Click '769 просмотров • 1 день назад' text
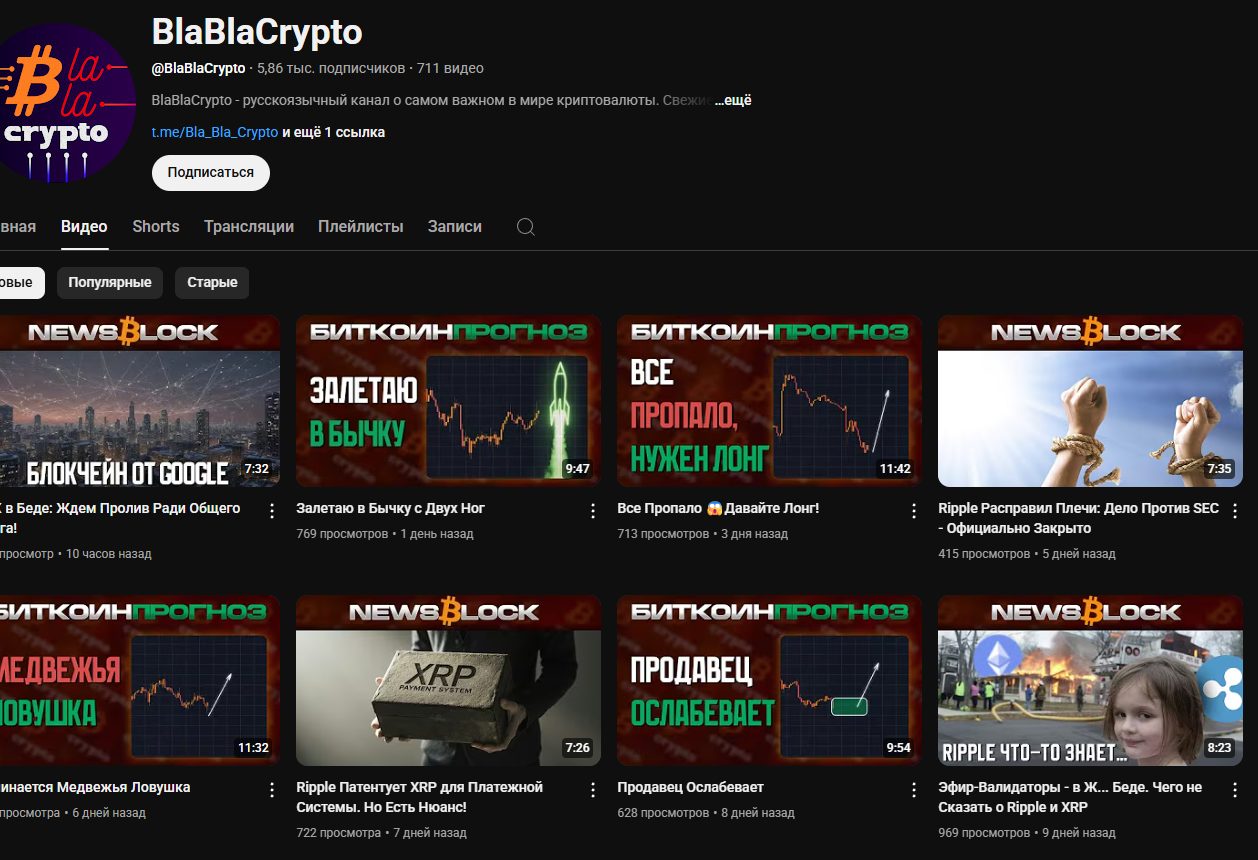The height and width of the screenshot is (860, 1258). pos(385,534)
